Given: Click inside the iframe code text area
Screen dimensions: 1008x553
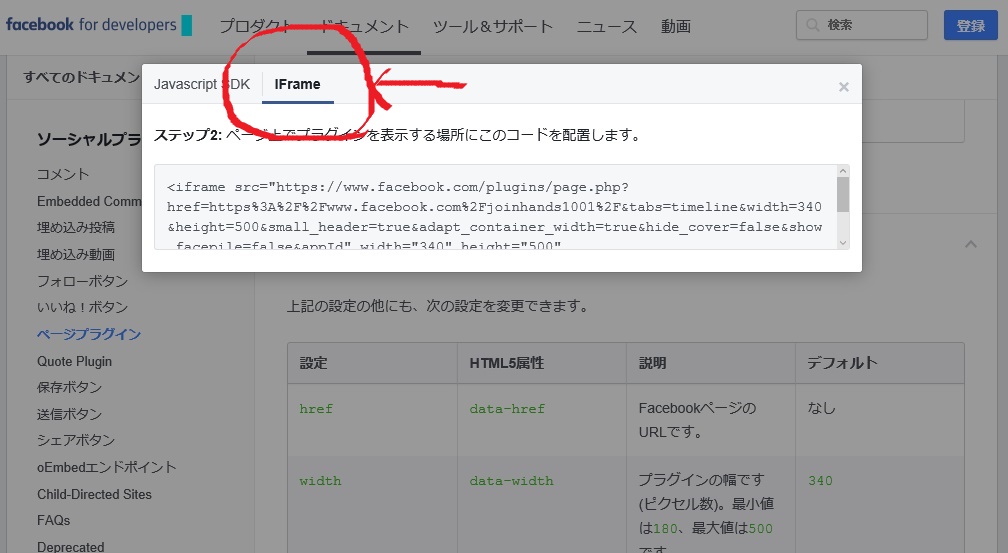Looking at the screenshot, I should tap(495, 207).
